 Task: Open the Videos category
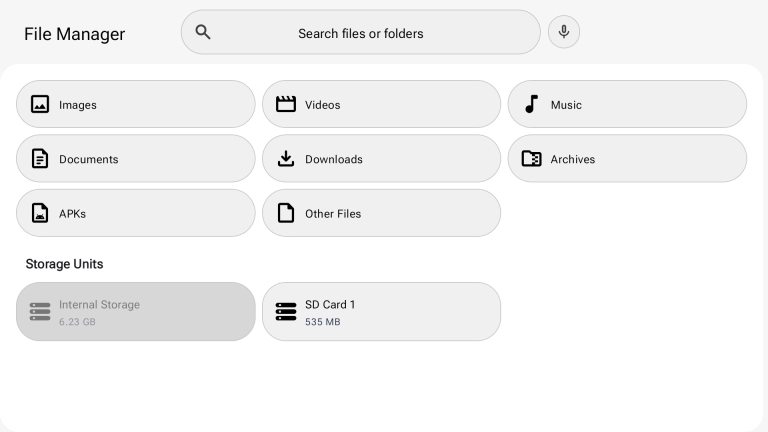(382, 104)
